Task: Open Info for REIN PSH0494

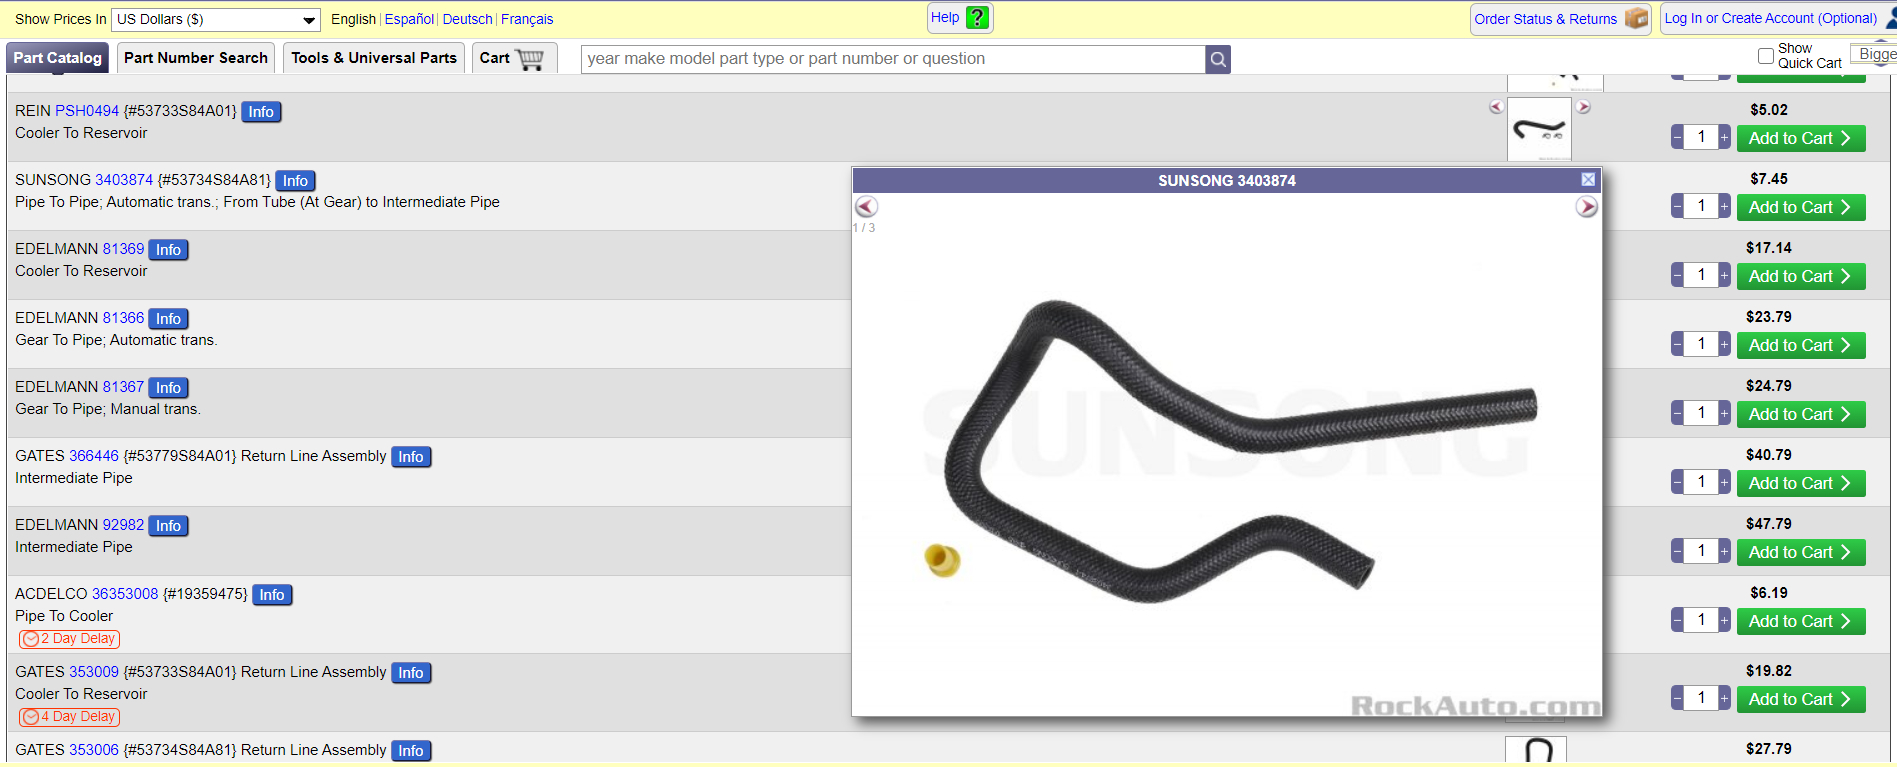Action: pos(261,112)
